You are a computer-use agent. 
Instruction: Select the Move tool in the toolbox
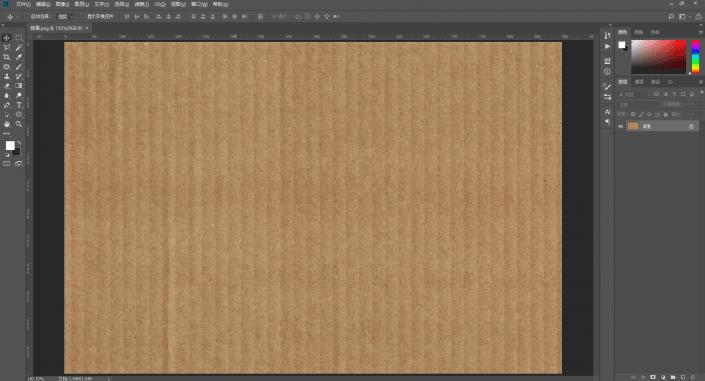coord(7,38)
